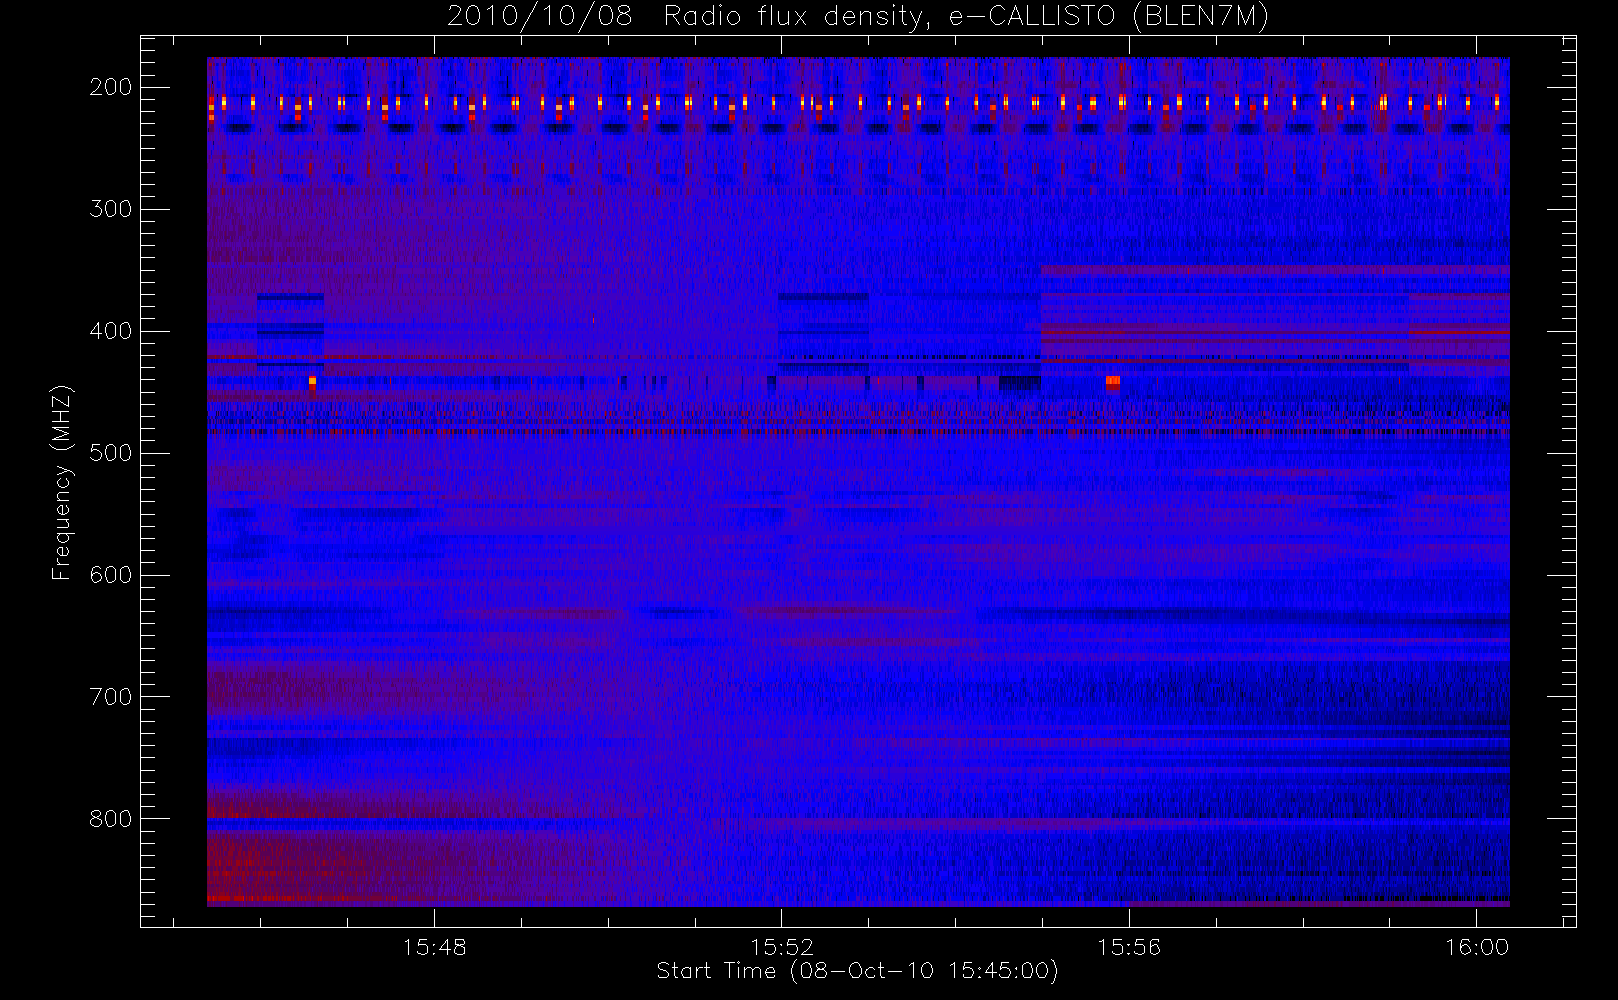Click the 200 frequency tick label
Screen dimensions: 1618x1000
tap(111, 87)
